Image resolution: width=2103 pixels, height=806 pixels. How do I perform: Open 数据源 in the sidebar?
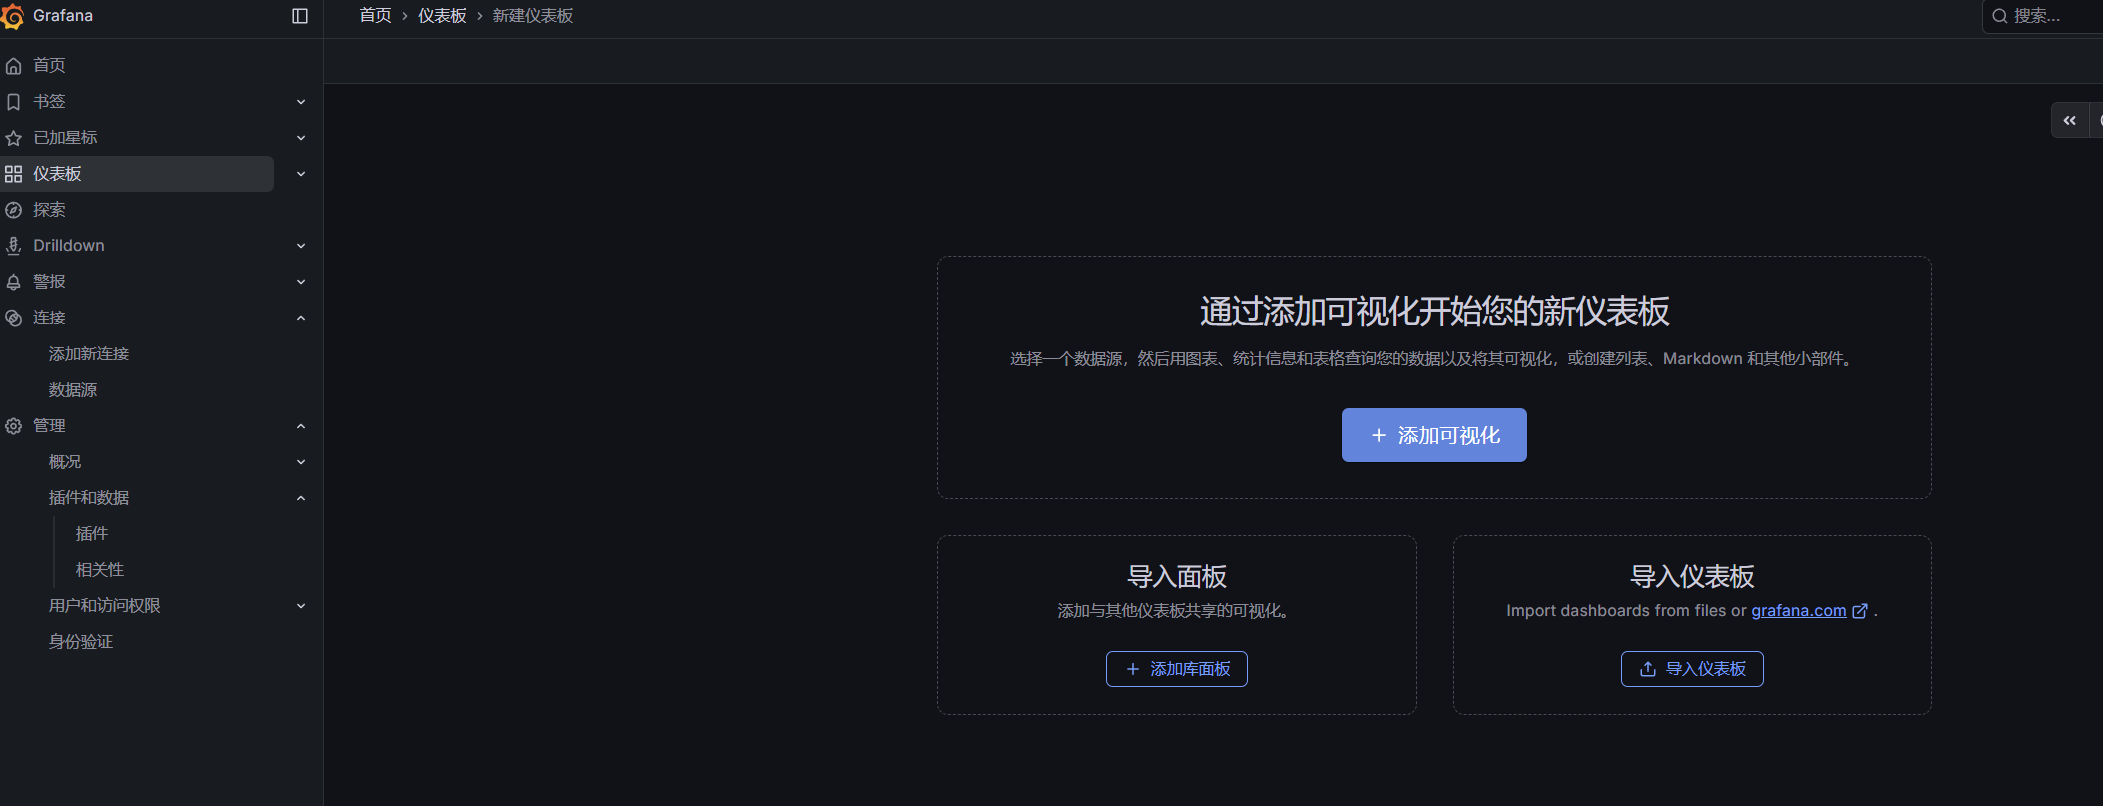click(73, 390)
